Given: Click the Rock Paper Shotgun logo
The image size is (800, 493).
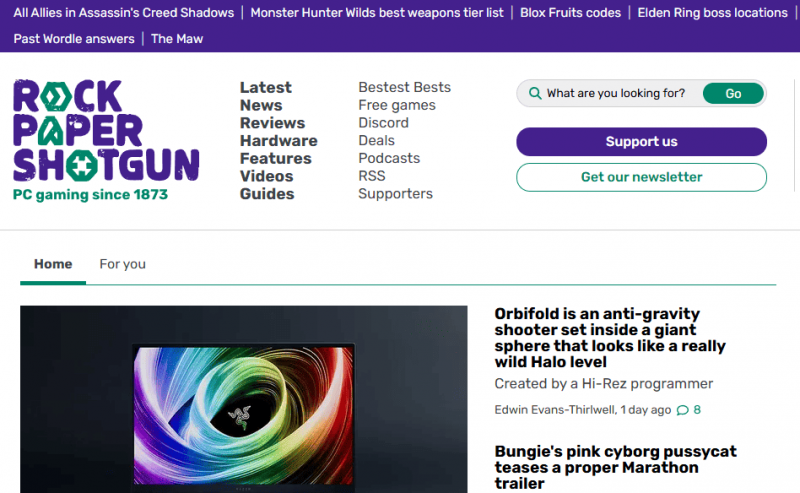Looking at the screenshot, I should click(105, 140).
